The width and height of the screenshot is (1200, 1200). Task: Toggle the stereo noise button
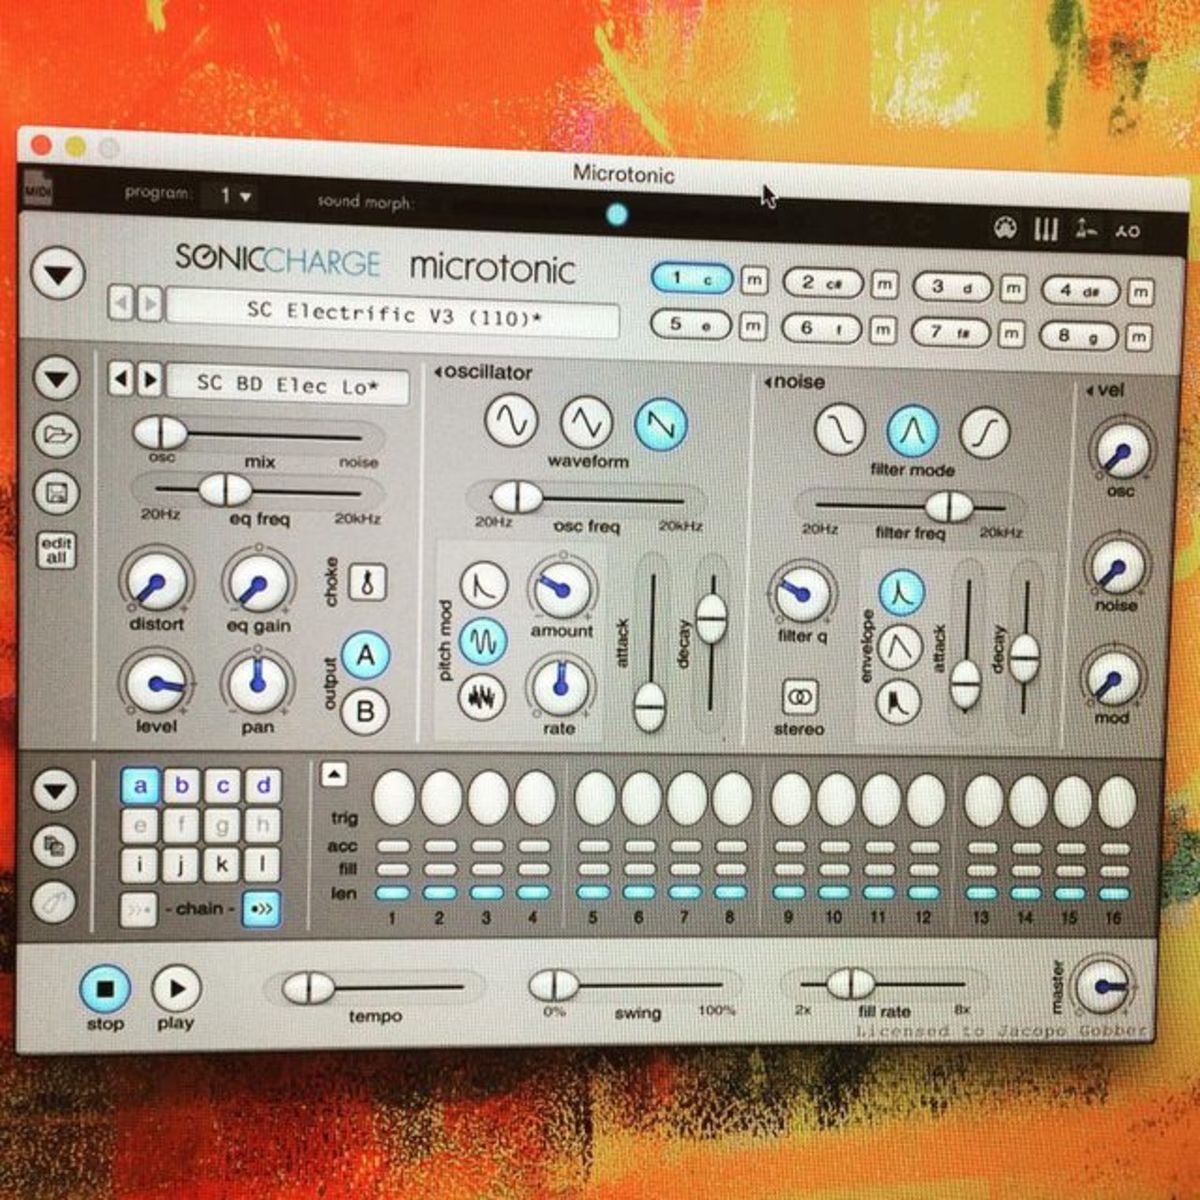coord(799,697)
